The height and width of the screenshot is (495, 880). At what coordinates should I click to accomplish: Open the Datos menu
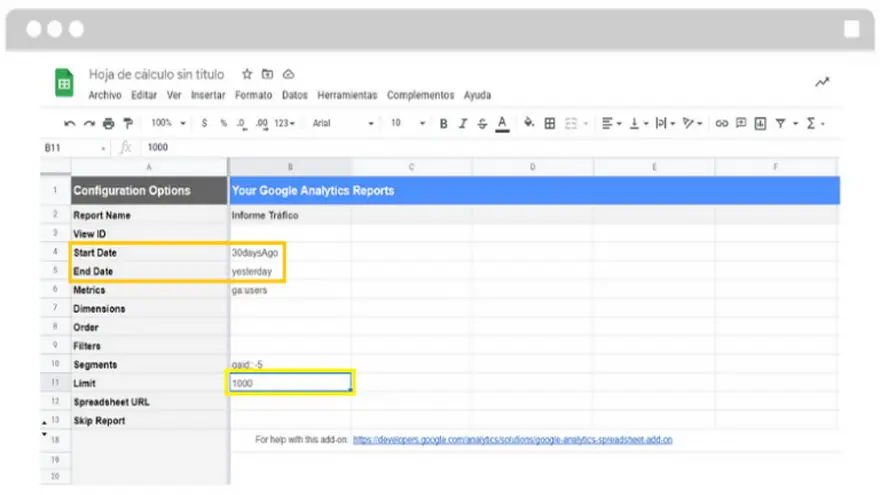295,95
